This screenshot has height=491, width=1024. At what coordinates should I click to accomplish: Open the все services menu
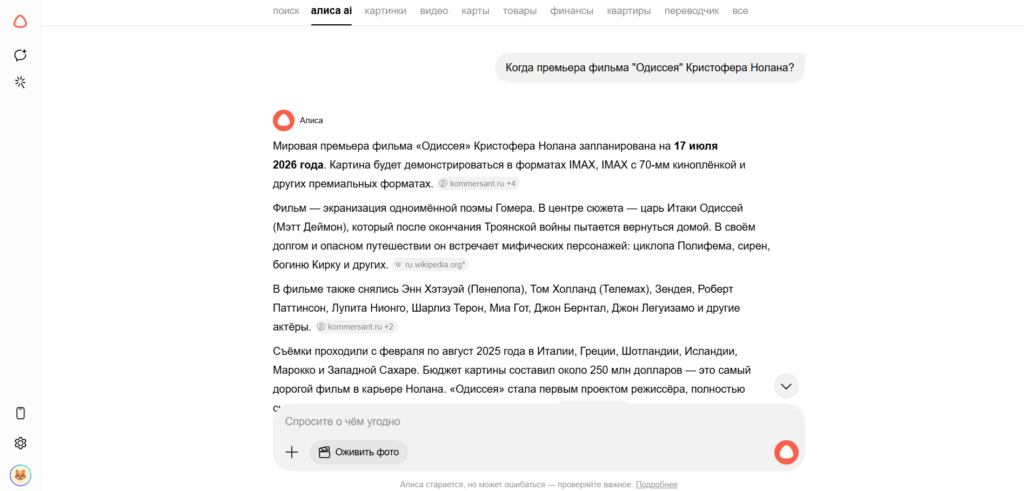point(740,10)
